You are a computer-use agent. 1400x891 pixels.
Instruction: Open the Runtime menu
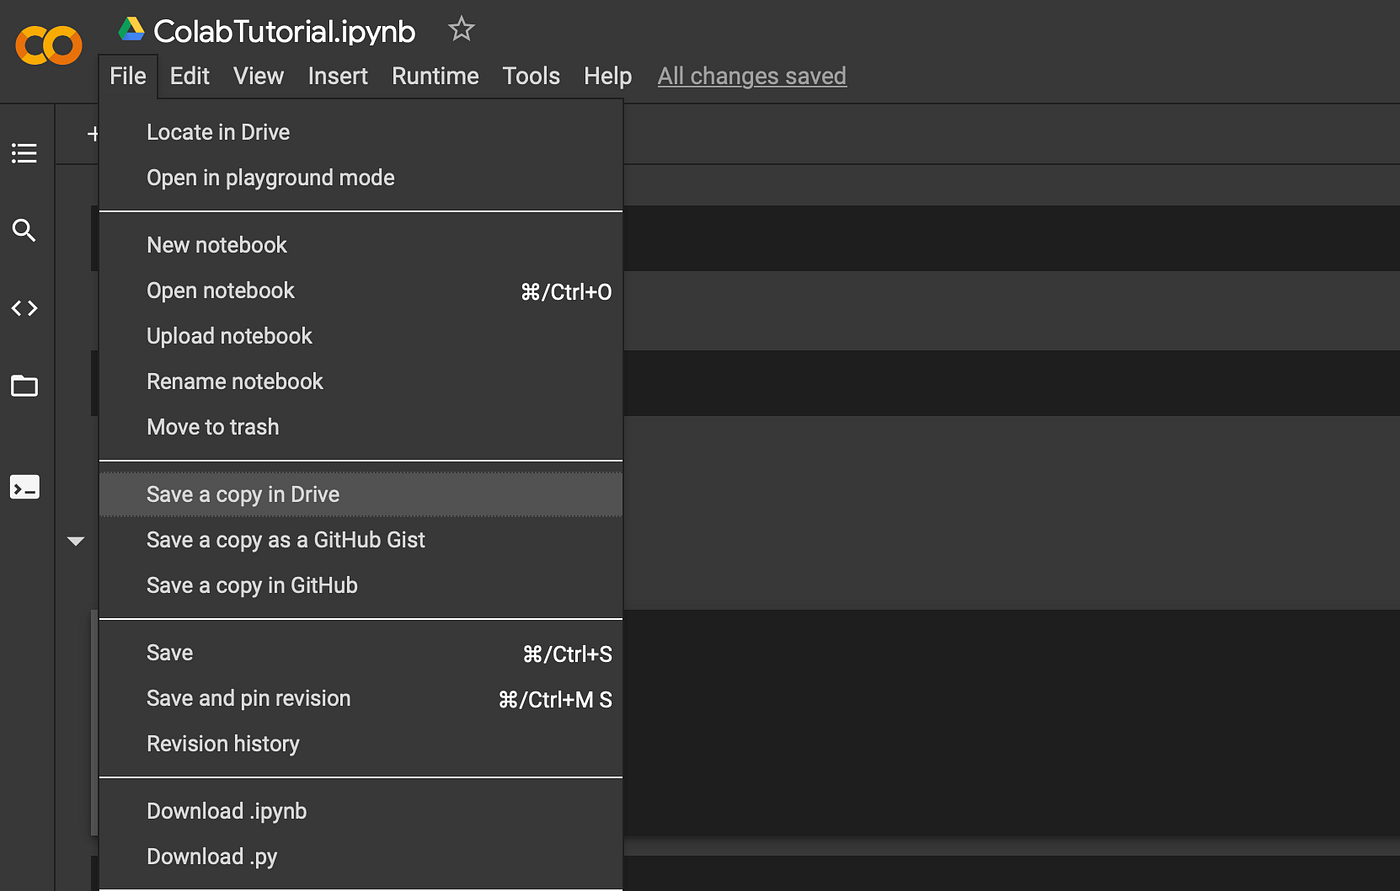click(435, 76)
